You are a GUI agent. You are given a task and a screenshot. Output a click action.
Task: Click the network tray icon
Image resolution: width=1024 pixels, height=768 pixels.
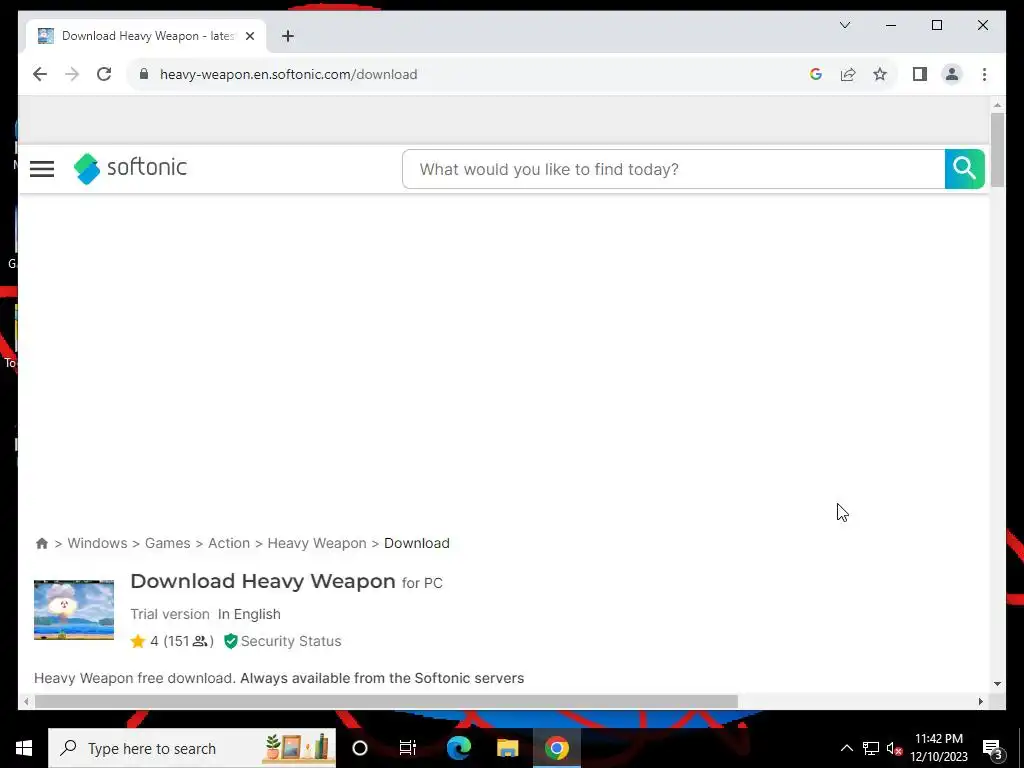point(871,748)
